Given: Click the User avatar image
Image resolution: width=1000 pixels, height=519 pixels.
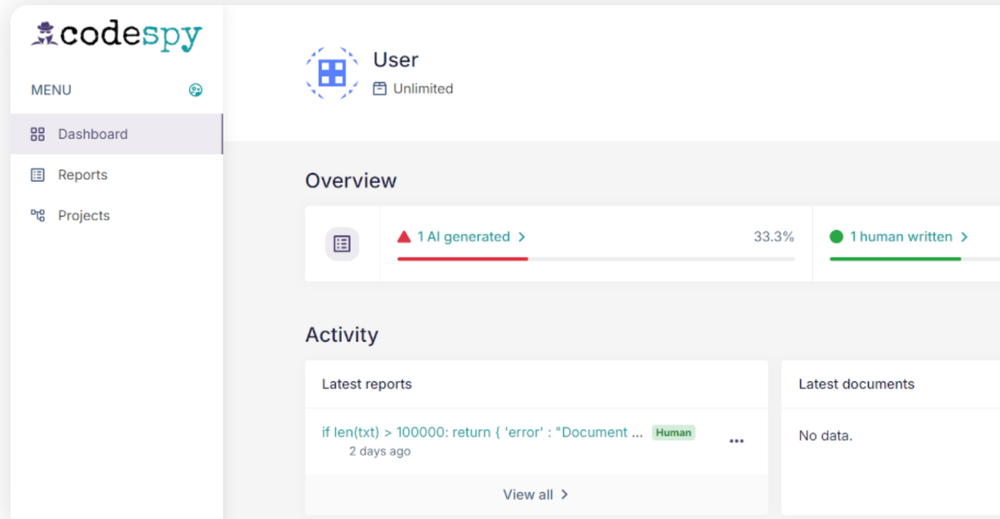Looking at the screenshot, I should click(332, 73).
